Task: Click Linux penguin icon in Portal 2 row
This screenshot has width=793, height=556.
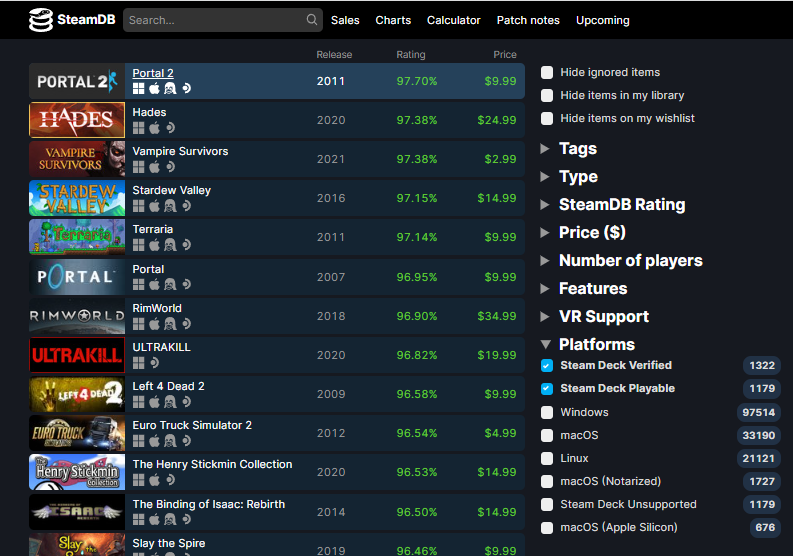Action: coord(170,89)
